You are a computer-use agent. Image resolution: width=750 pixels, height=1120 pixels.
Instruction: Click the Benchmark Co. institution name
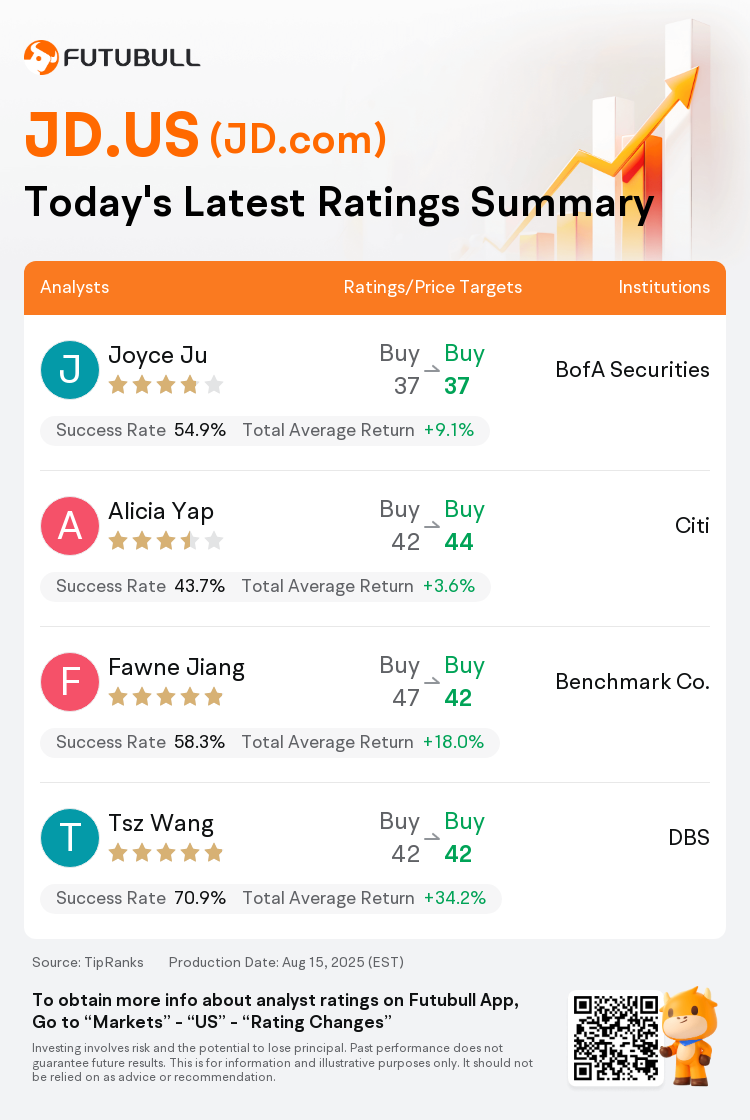633,681
